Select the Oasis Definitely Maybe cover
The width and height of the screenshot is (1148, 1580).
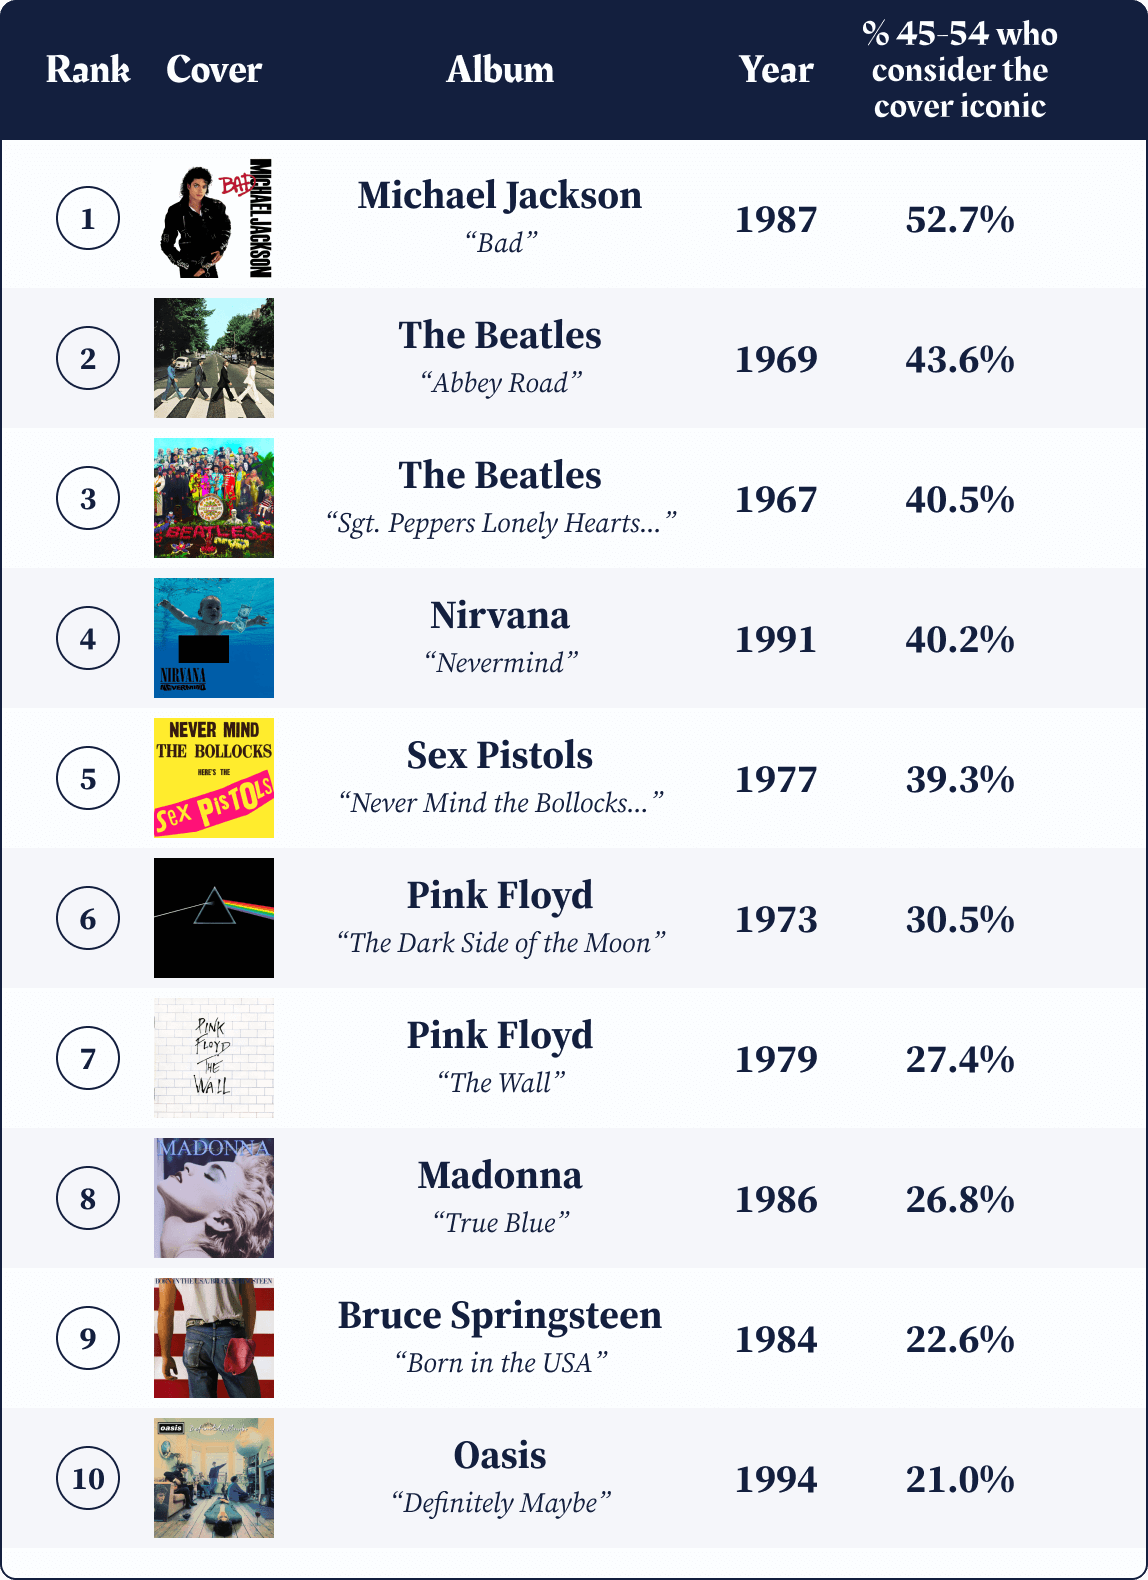point(214,1478)
